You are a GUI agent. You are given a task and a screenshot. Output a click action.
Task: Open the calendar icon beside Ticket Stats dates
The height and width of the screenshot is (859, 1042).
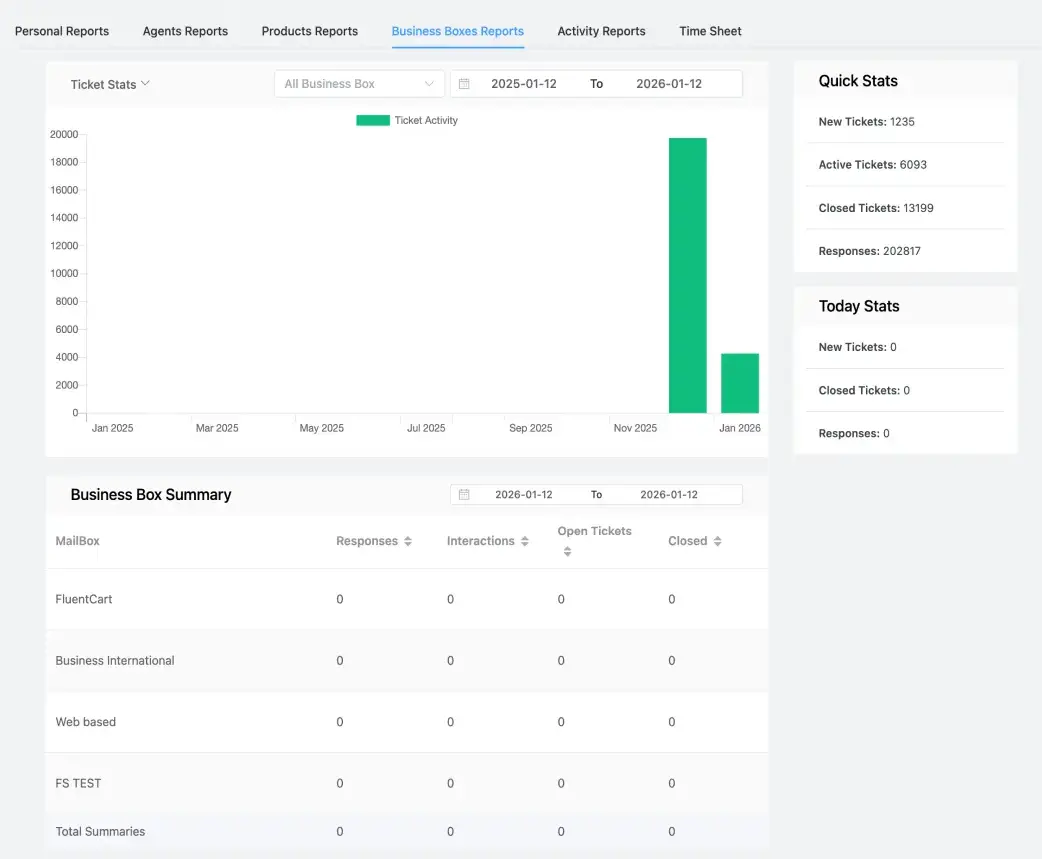pos(464,84)
